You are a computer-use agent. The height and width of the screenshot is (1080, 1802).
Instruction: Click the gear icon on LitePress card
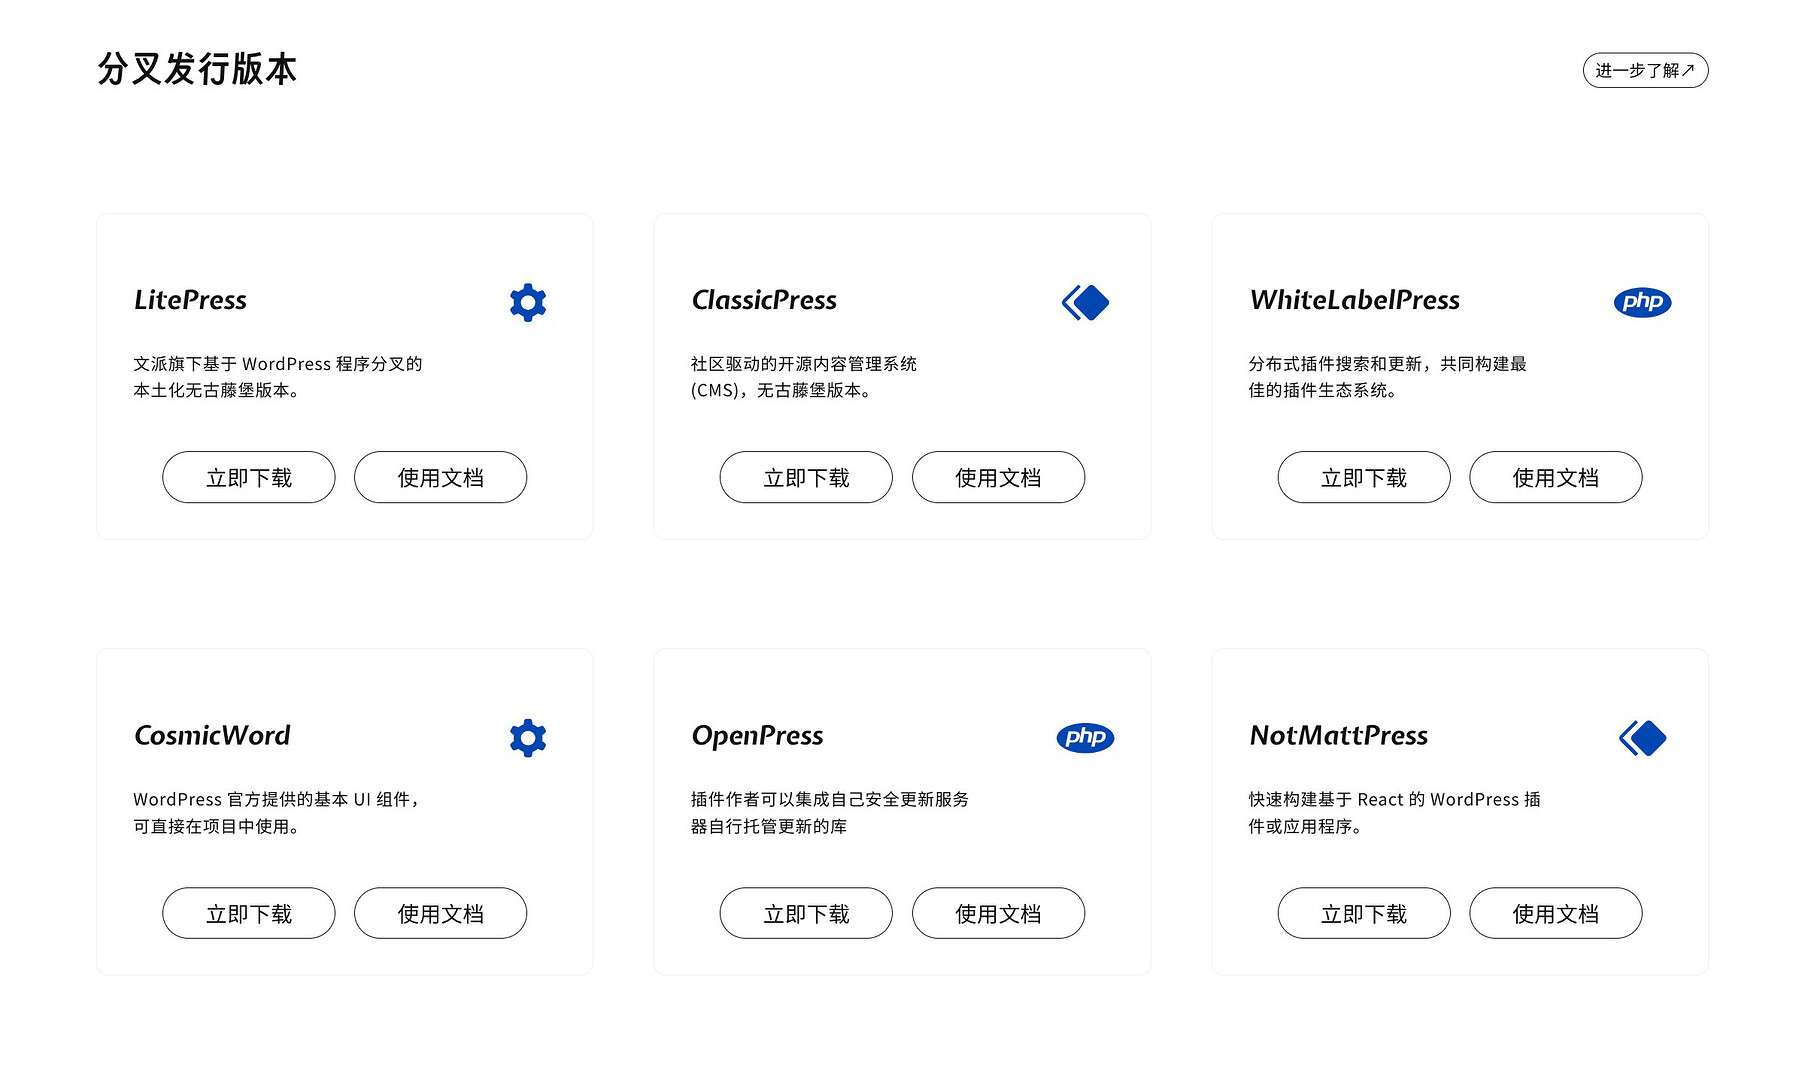527,302
